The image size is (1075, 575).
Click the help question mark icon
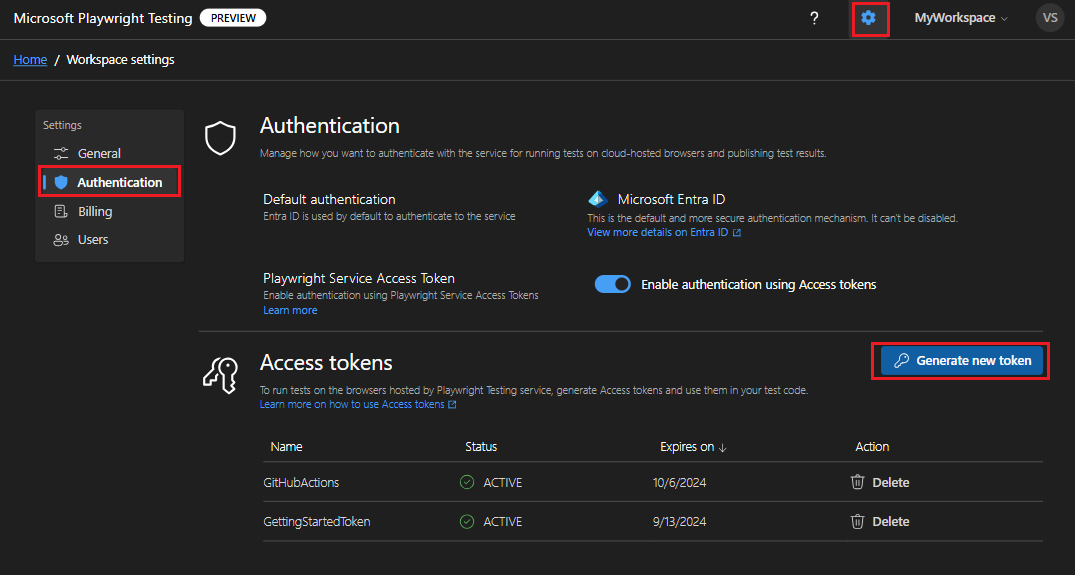pyautogui.click(x=814, y=18)
